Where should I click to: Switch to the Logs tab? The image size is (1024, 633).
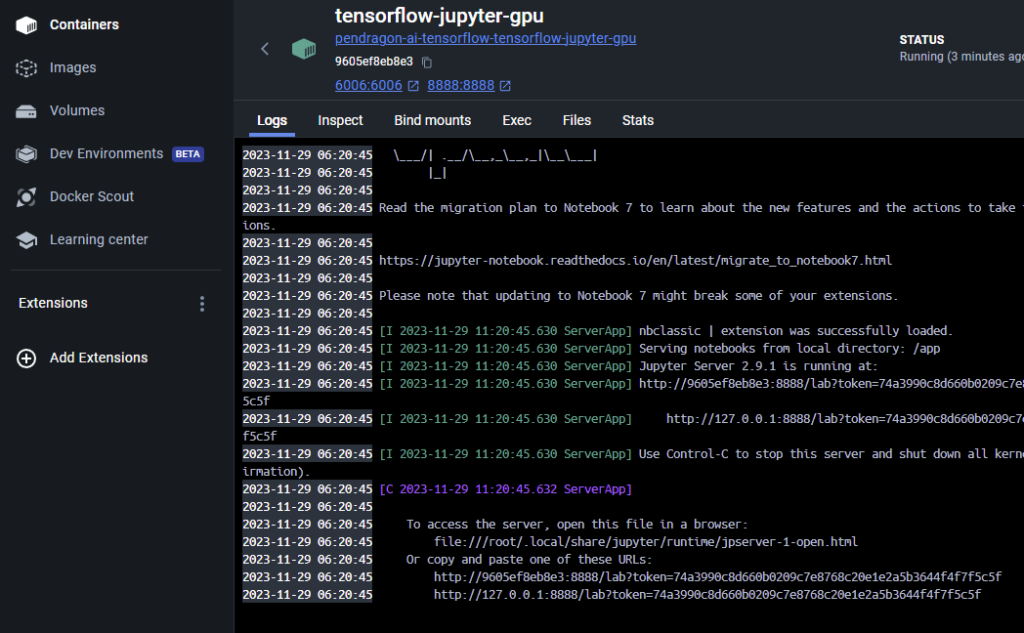(272, 120)
